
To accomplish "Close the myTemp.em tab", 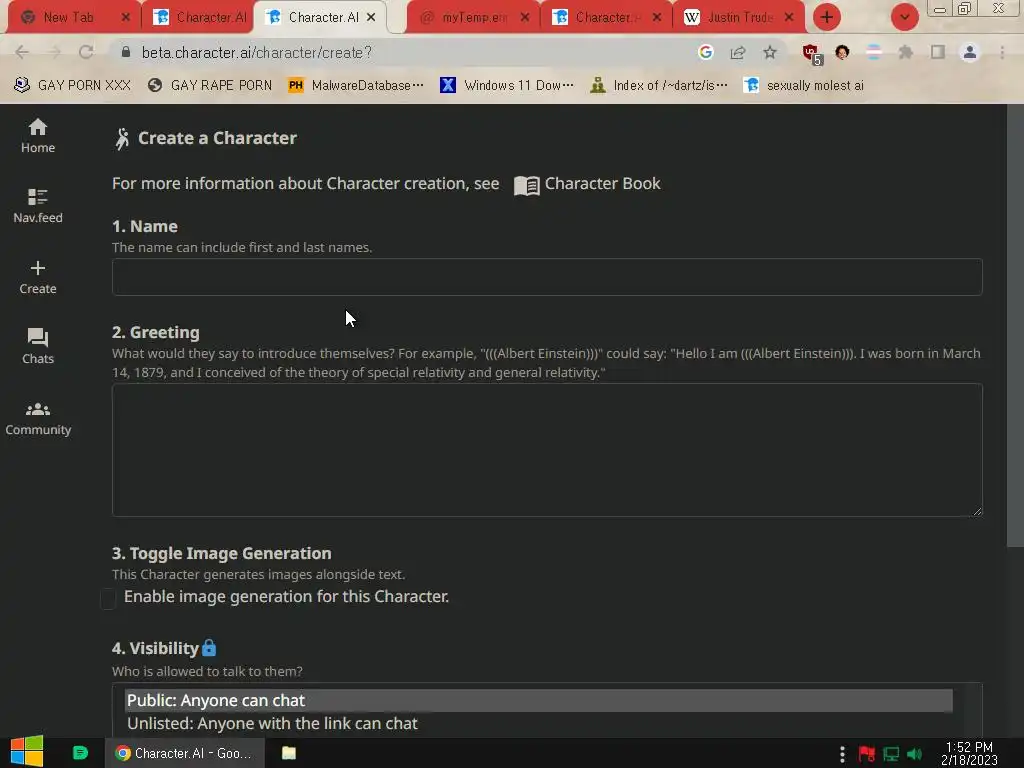I will coord(525,18).
